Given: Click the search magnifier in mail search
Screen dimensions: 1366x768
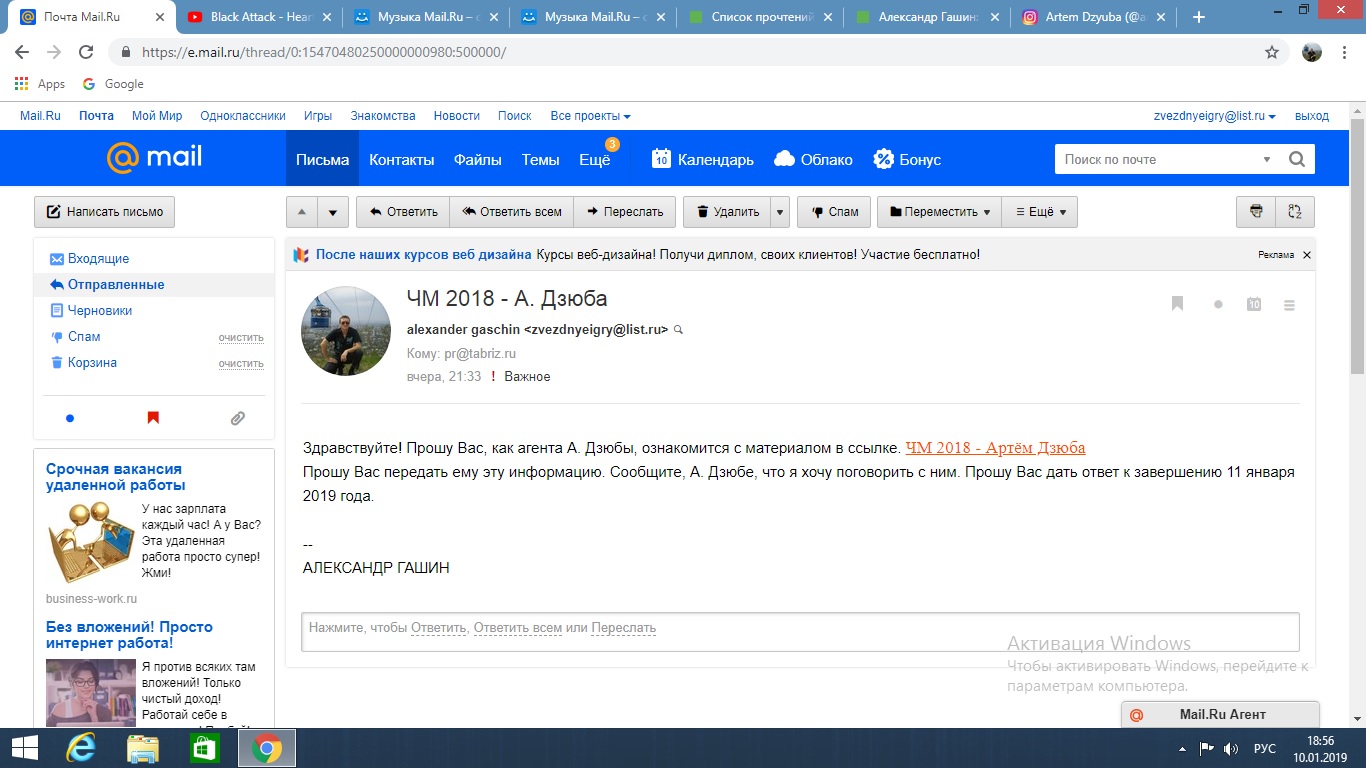Looking at the screenshot, I should pos(1297,159).
